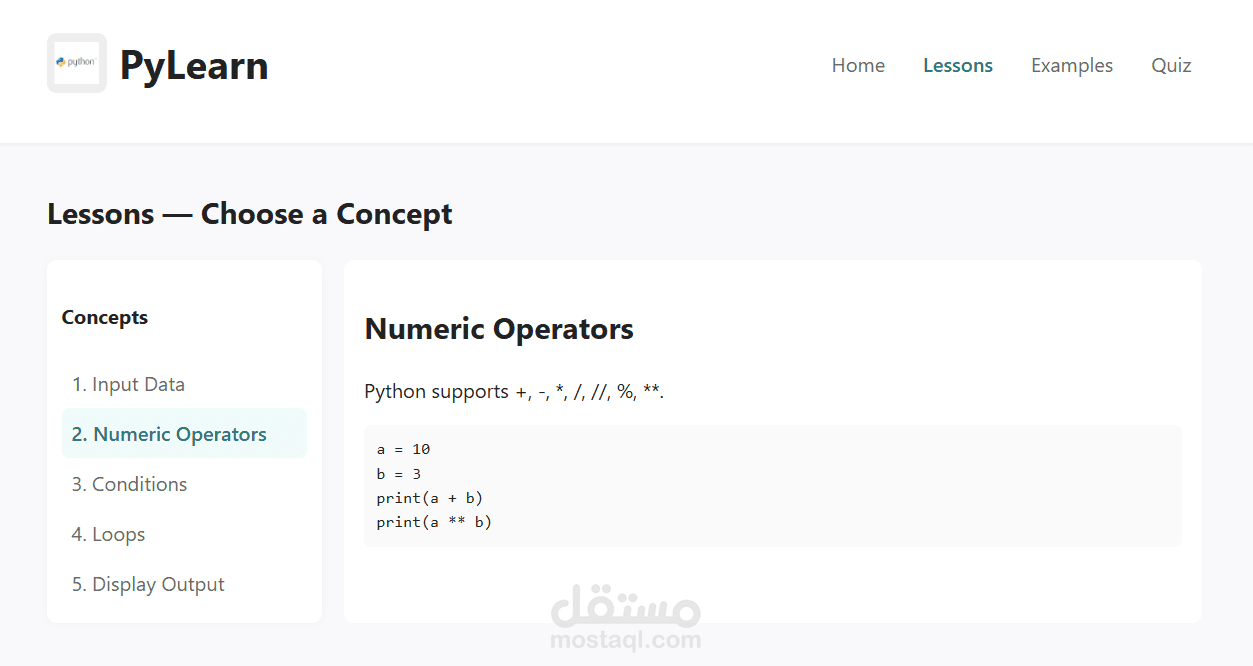Click the Numeric Operators heading
Screen dimensions: 1253x666
pyautogui.click(x=498, y=328)
